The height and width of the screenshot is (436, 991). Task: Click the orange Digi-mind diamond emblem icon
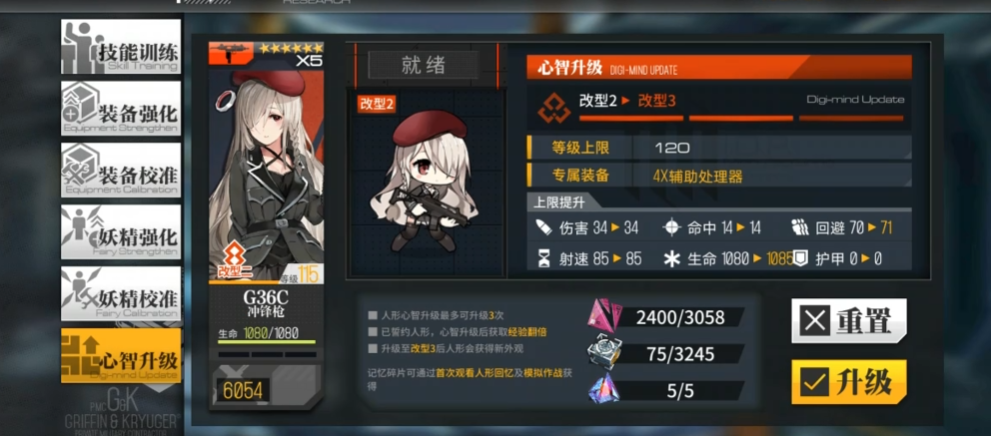[x=554, y=108]
